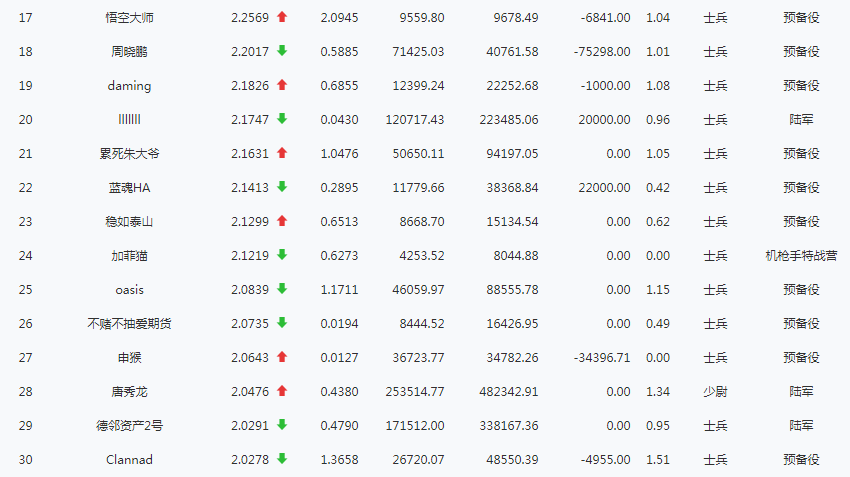The image size is (850, 477).
Task: Open trader name 悟空大师
Action: [129, 18]
